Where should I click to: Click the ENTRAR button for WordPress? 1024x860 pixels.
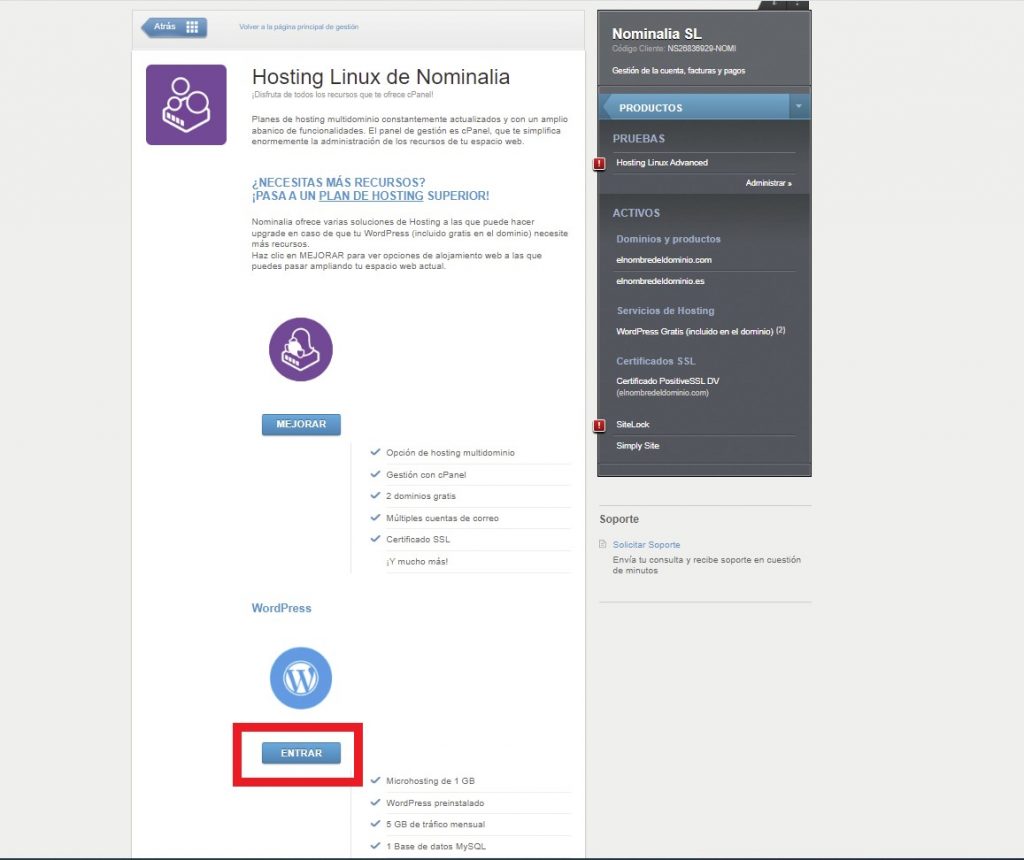click(x=301, y=753)
